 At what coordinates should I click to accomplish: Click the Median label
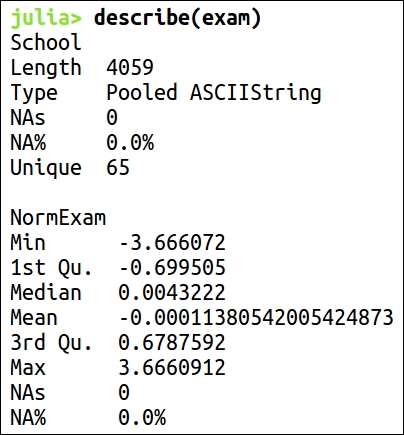(46, 292)
